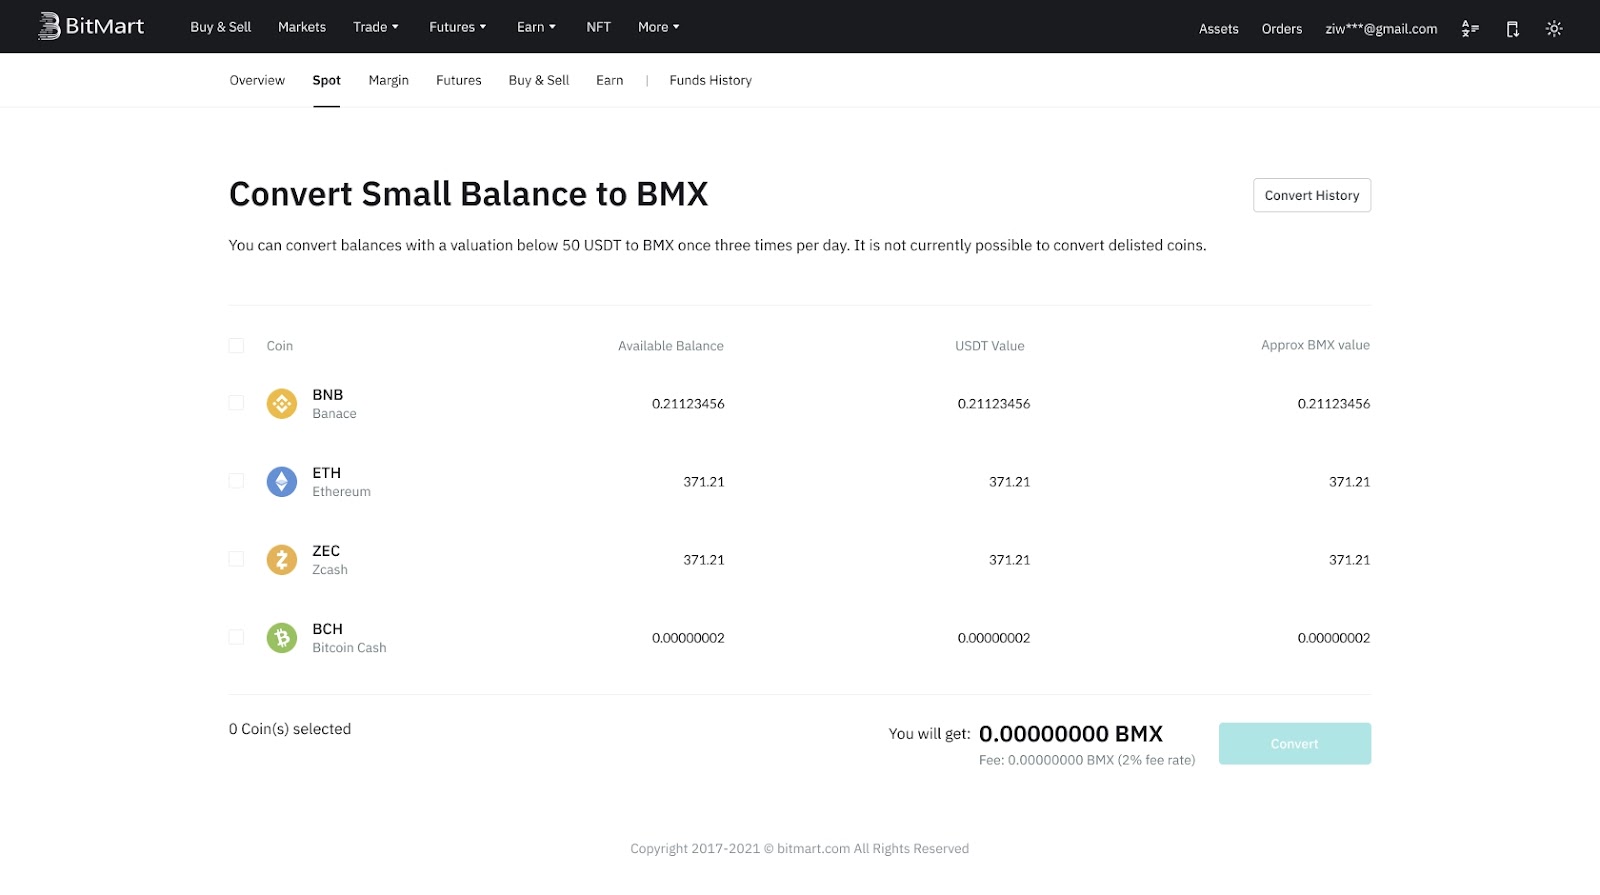
Task: Expand the Trade dropdown menu
Action: click(x=376, y=27)
